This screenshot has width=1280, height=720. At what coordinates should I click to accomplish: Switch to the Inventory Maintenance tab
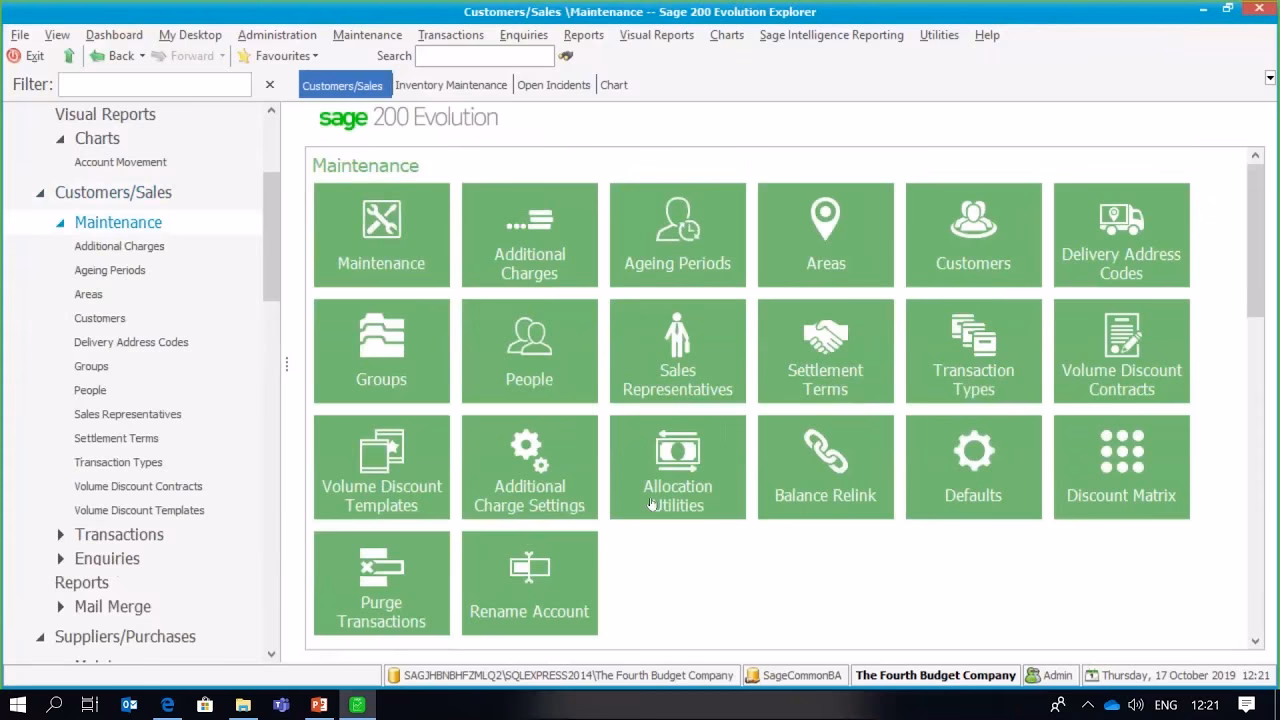pyautogui.click(x=451, y=85)
